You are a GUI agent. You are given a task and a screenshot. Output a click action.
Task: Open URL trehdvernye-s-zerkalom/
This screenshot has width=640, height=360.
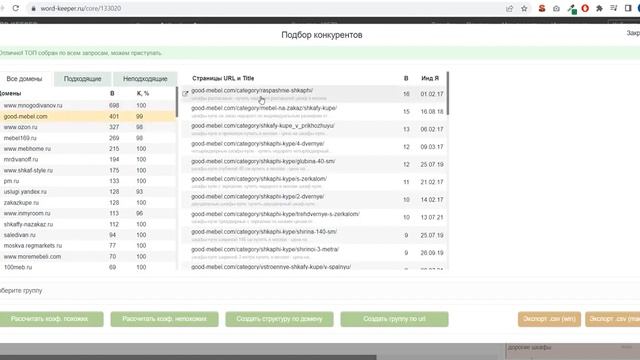click(275, 214)
